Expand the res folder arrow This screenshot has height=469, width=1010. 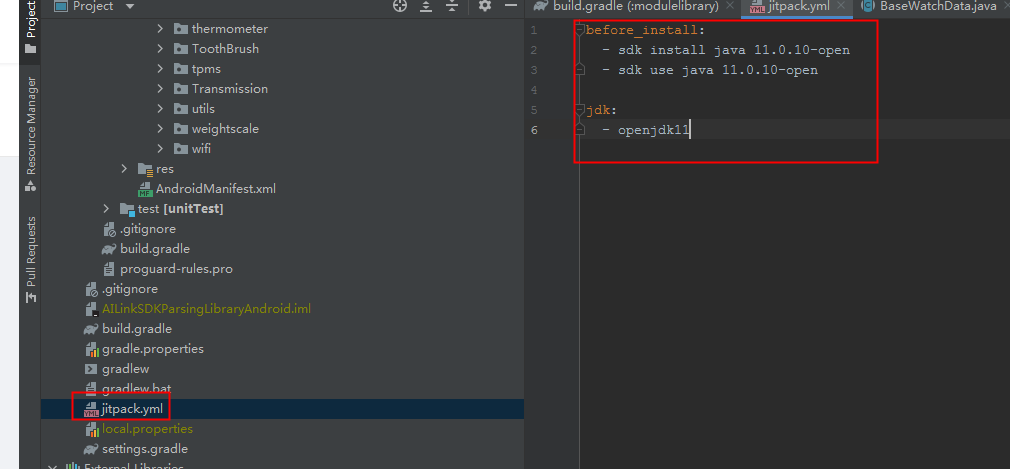[124, 169]
